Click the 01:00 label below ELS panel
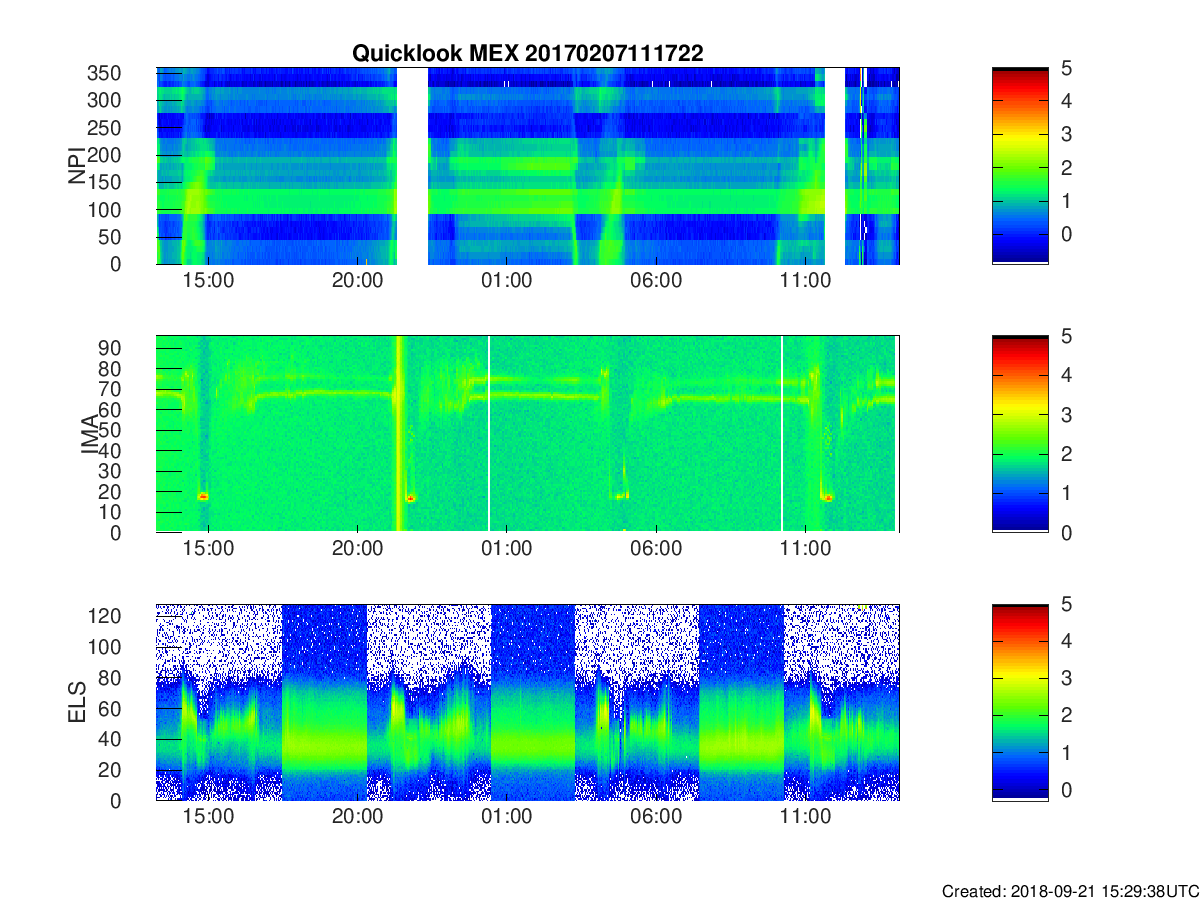The width and height of the screenshot is (1200, 900). tap(507, 817)
